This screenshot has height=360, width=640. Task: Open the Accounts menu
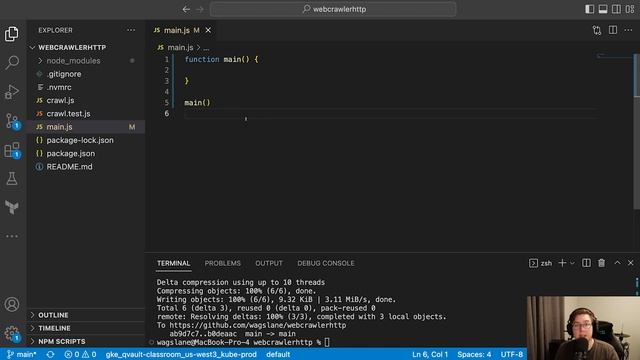12,304
